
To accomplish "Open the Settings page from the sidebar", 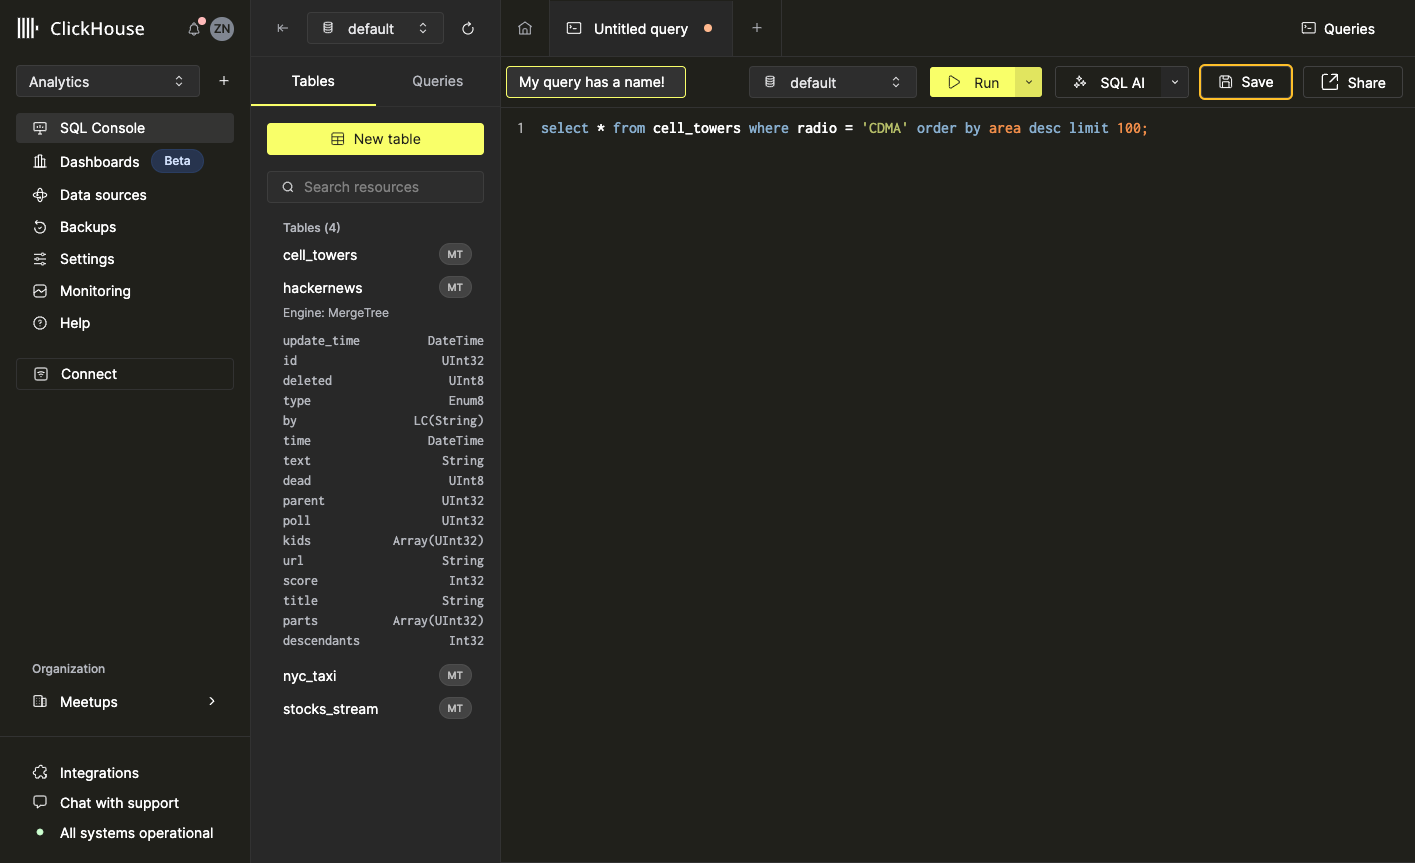I will 85,259.
